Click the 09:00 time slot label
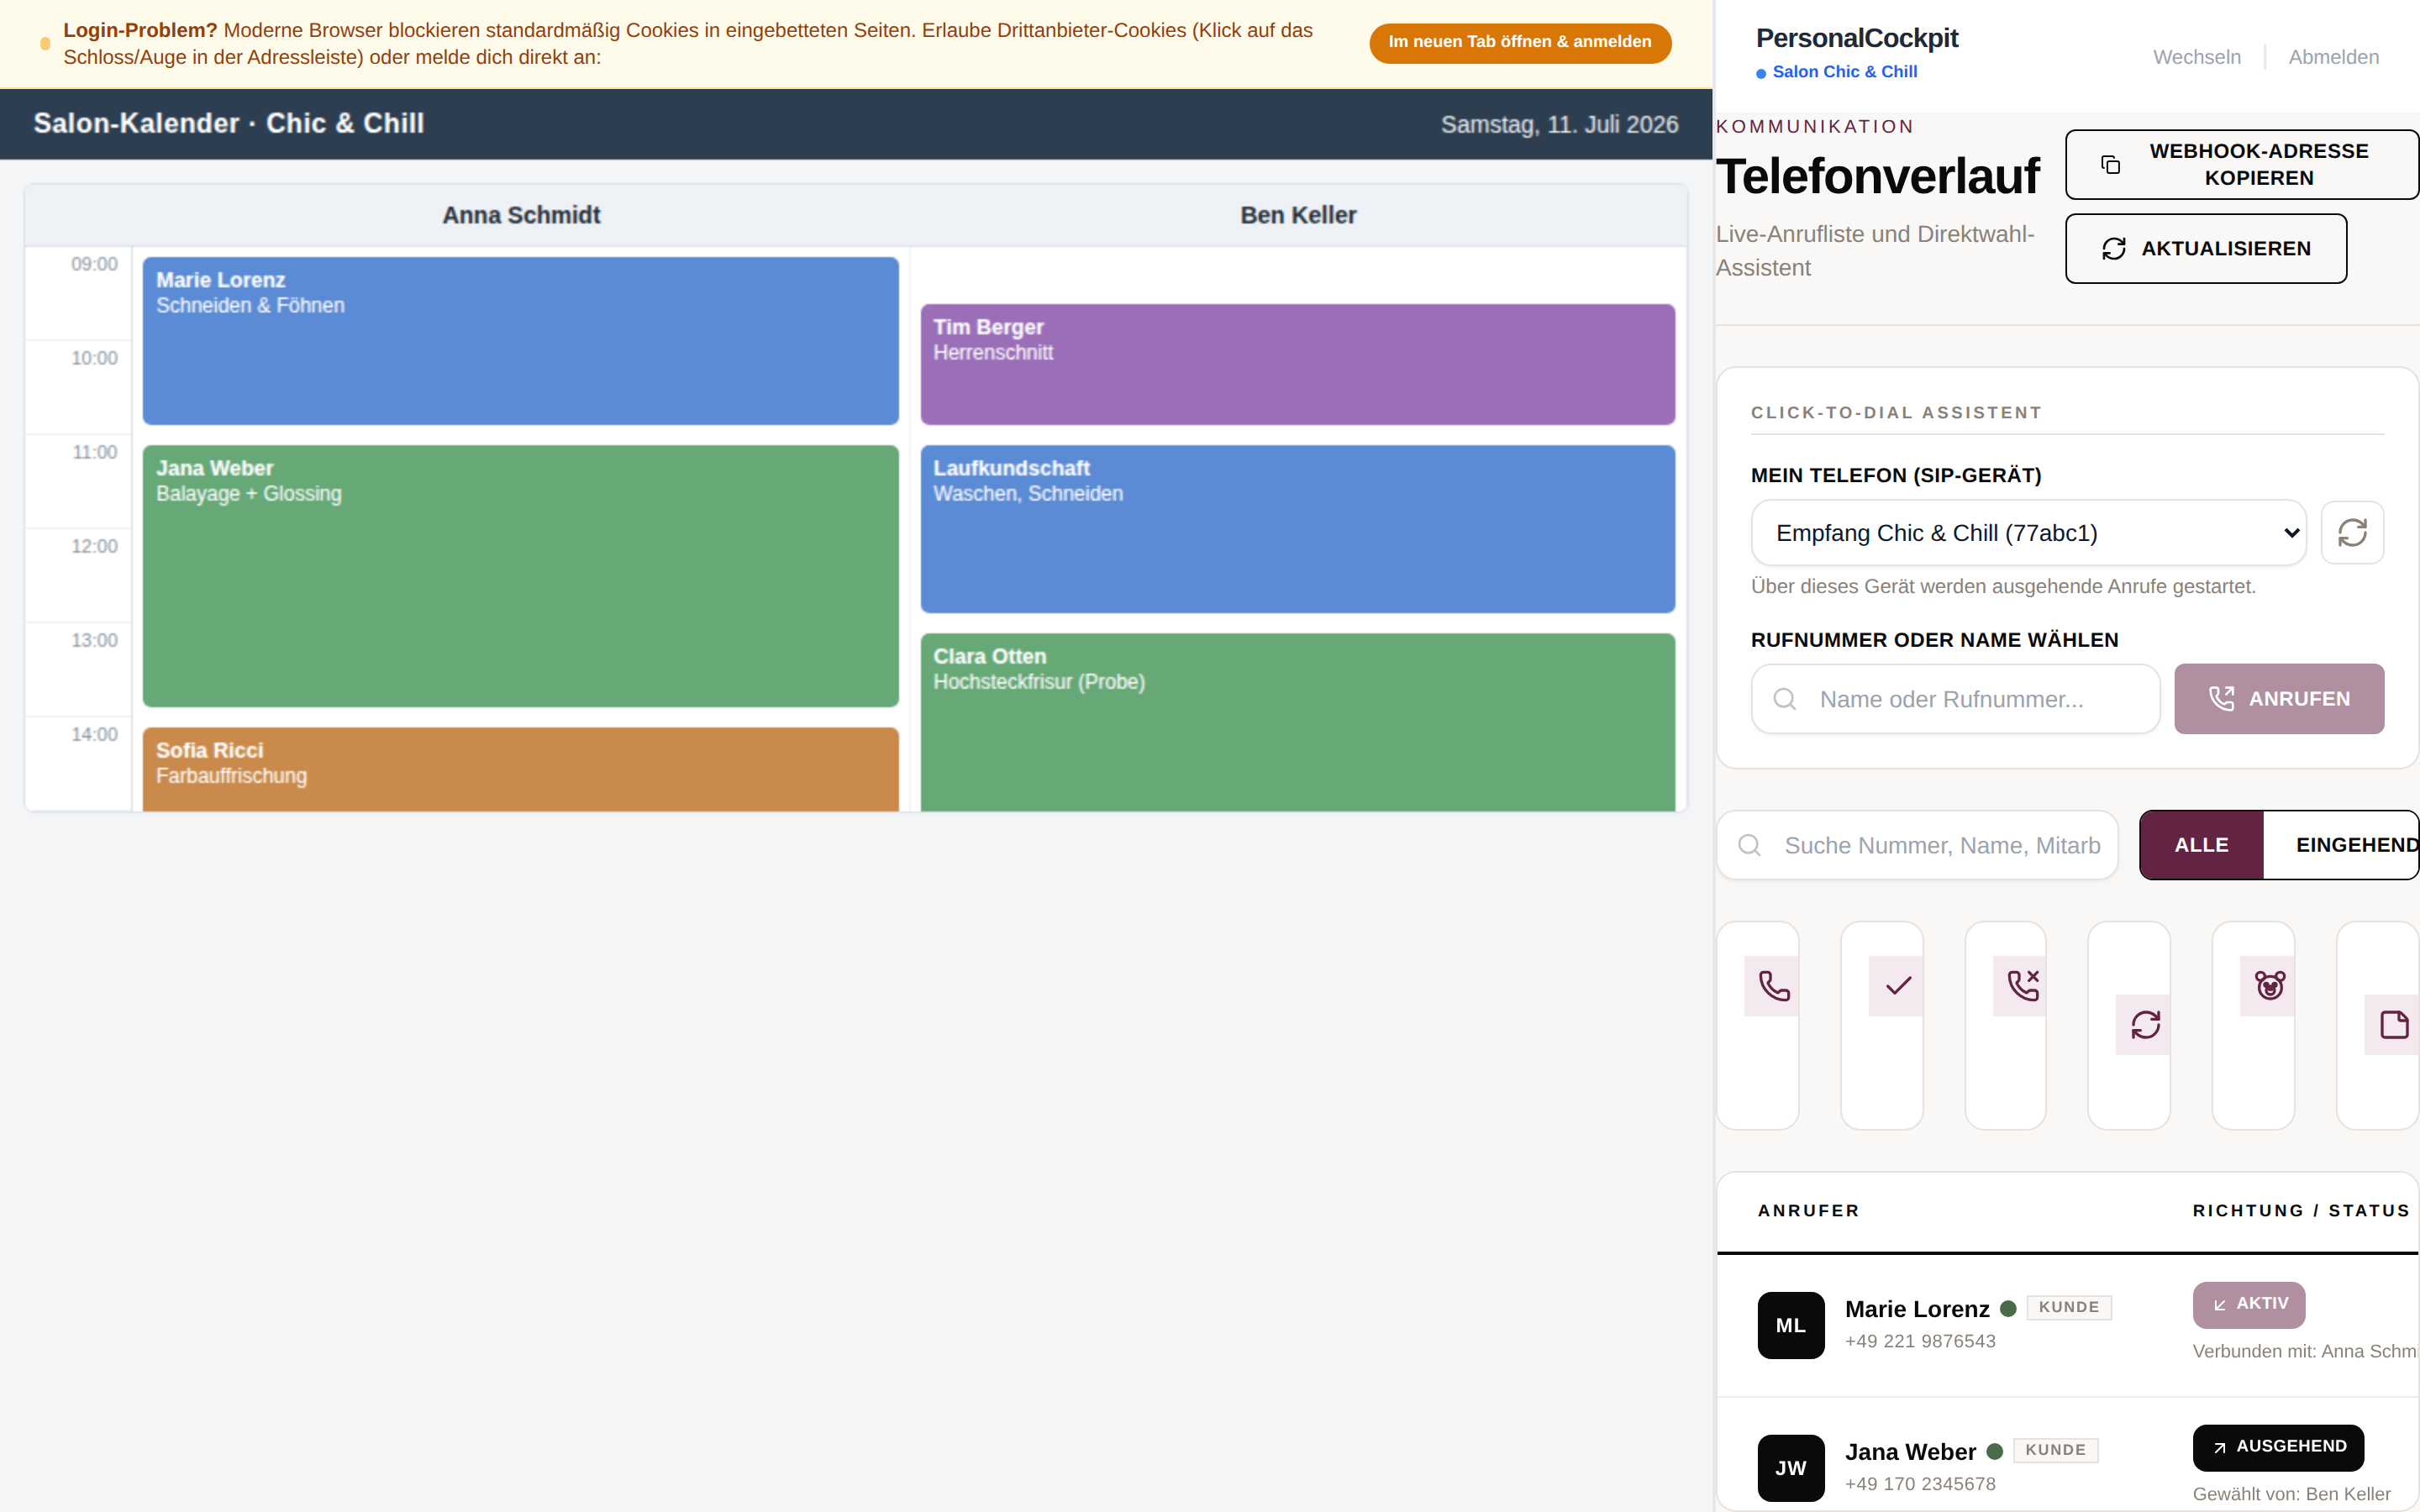Screen dimensions: 2420x1512 94,264
